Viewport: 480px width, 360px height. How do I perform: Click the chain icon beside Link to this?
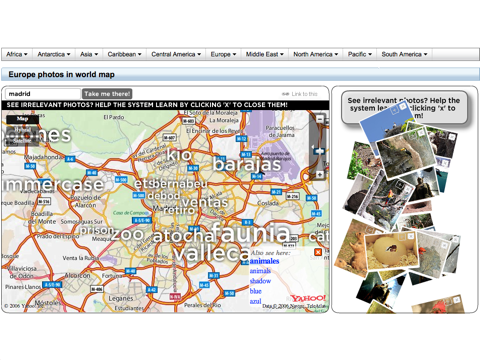pos(285,94)
